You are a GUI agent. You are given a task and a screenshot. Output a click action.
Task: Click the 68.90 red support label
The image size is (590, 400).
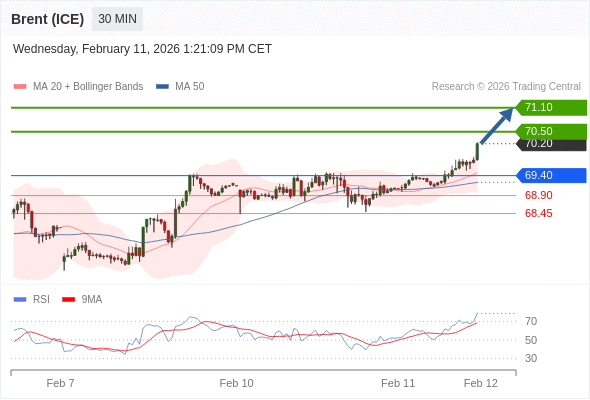tap(538, 195)
